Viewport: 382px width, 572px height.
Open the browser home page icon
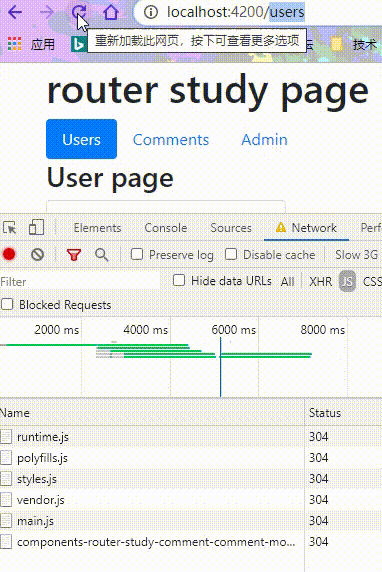click(111, 12)
